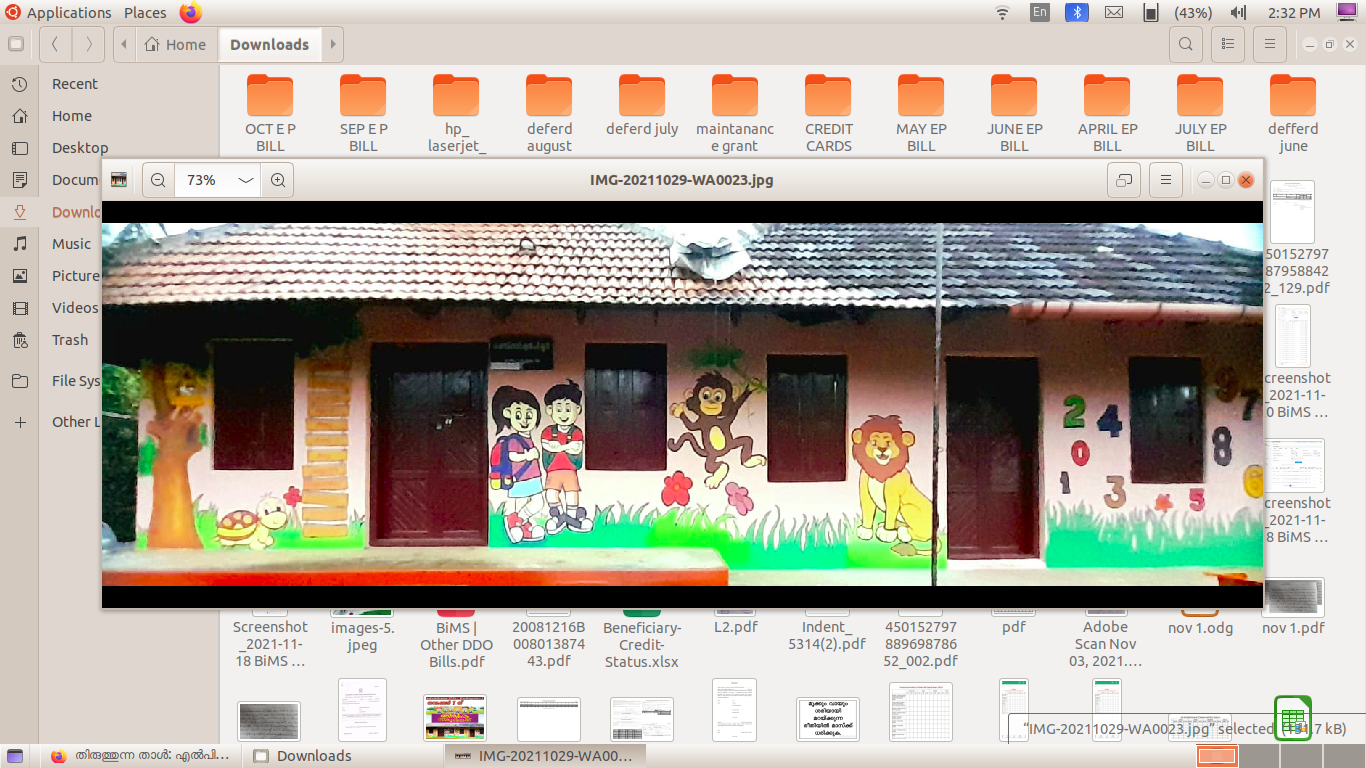Click the file manager search icon
The image size is (1366, 768).
[1185, 44]
